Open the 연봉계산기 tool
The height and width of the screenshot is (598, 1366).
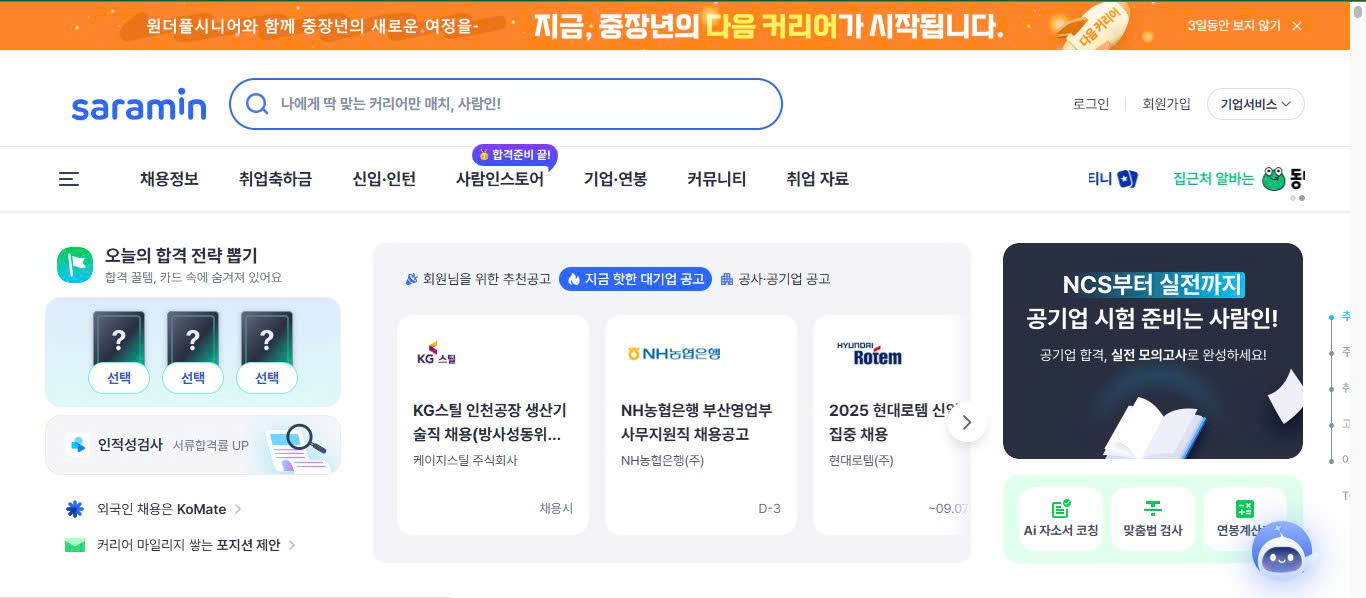pos(1245,519)
